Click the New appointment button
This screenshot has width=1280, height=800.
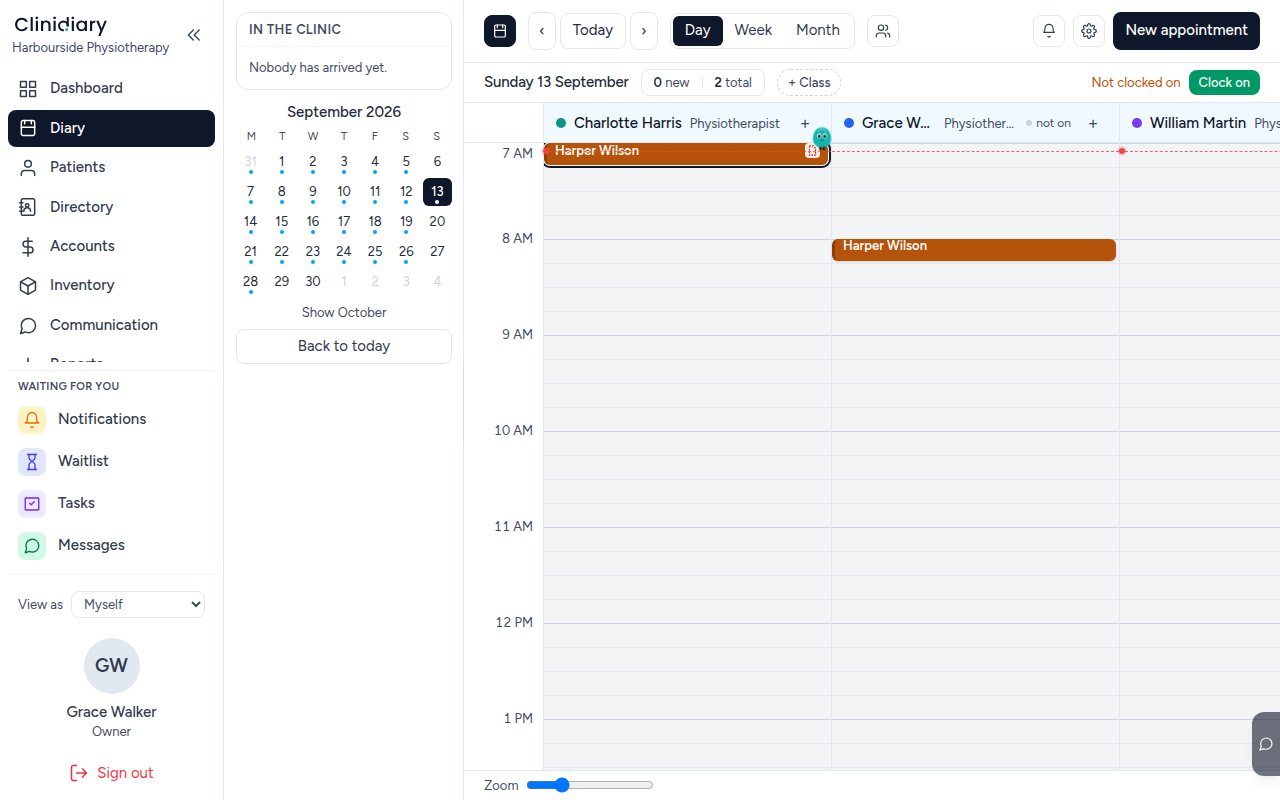tap(1186, 31)
